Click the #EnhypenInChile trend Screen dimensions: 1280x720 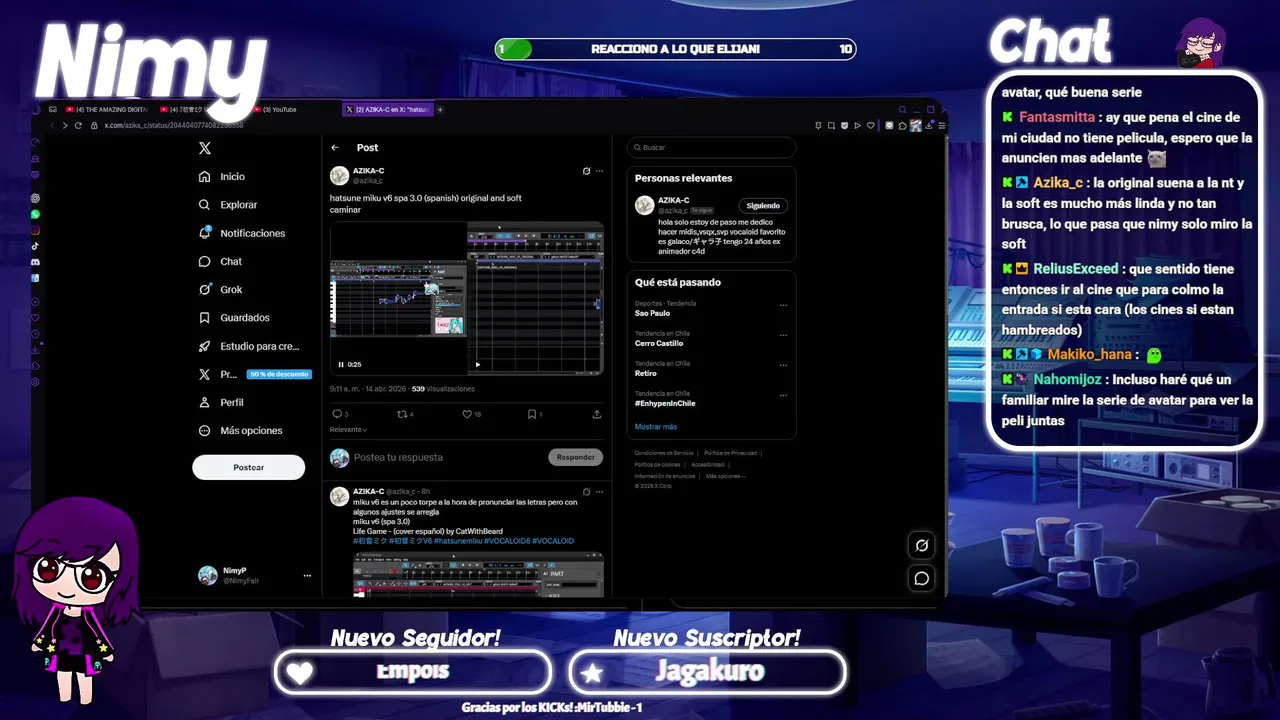[665, 403]
